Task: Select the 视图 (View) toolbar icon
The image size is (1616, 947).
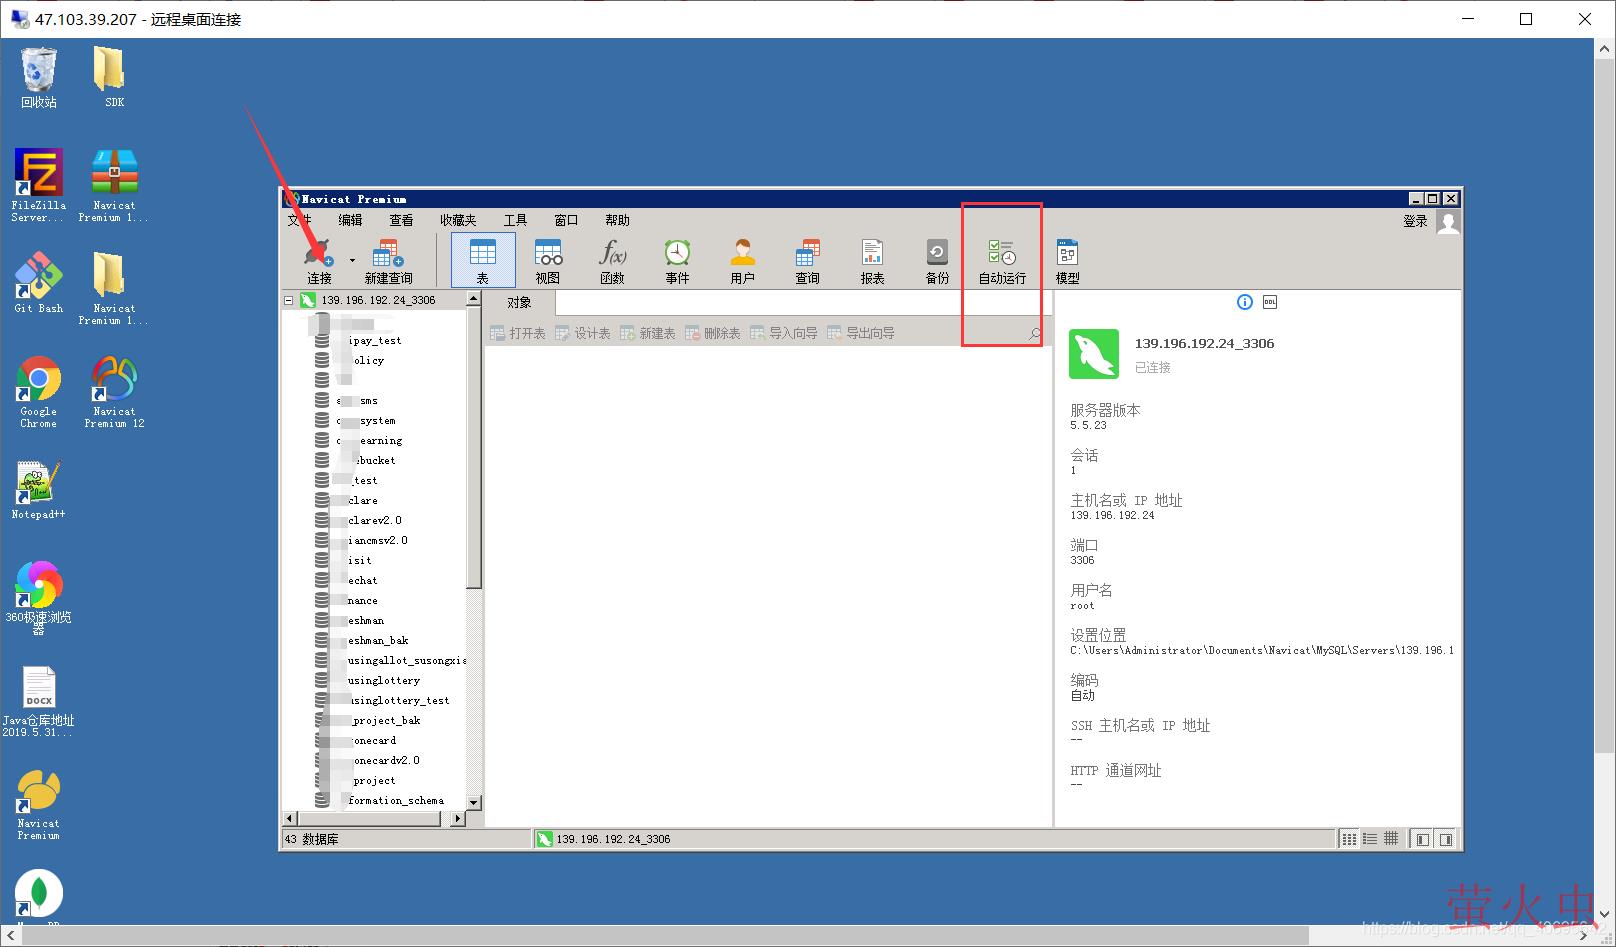Action: click(x=548, y=261)
